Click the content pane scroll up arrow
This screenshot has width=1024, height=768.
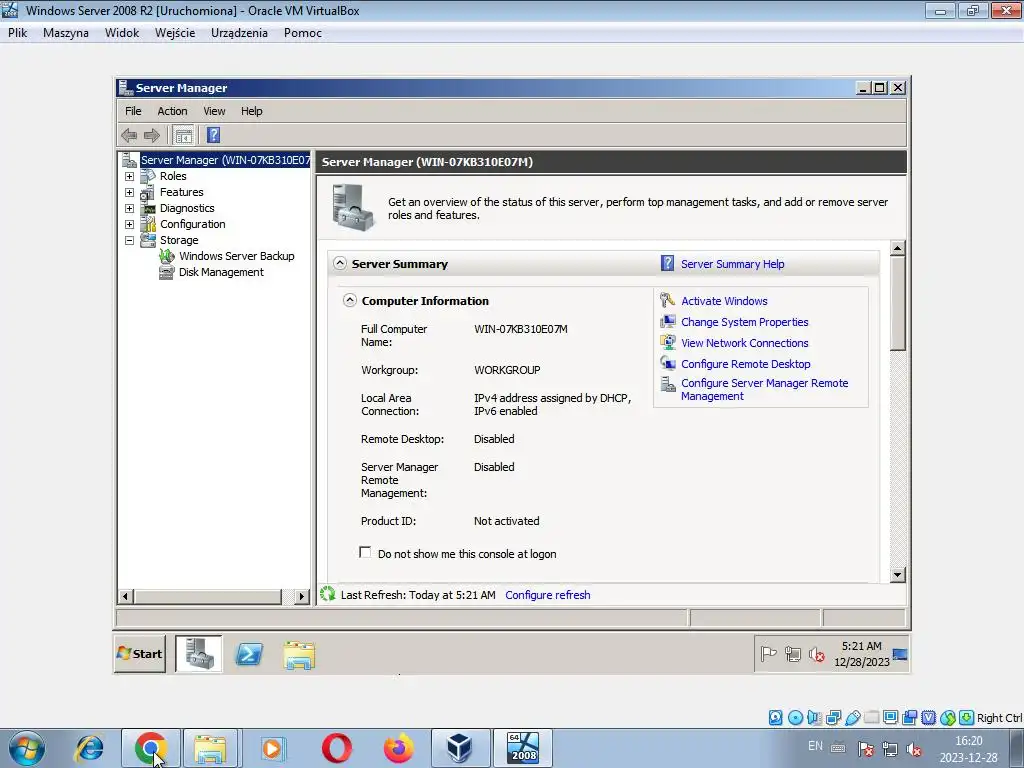(897, 248)
